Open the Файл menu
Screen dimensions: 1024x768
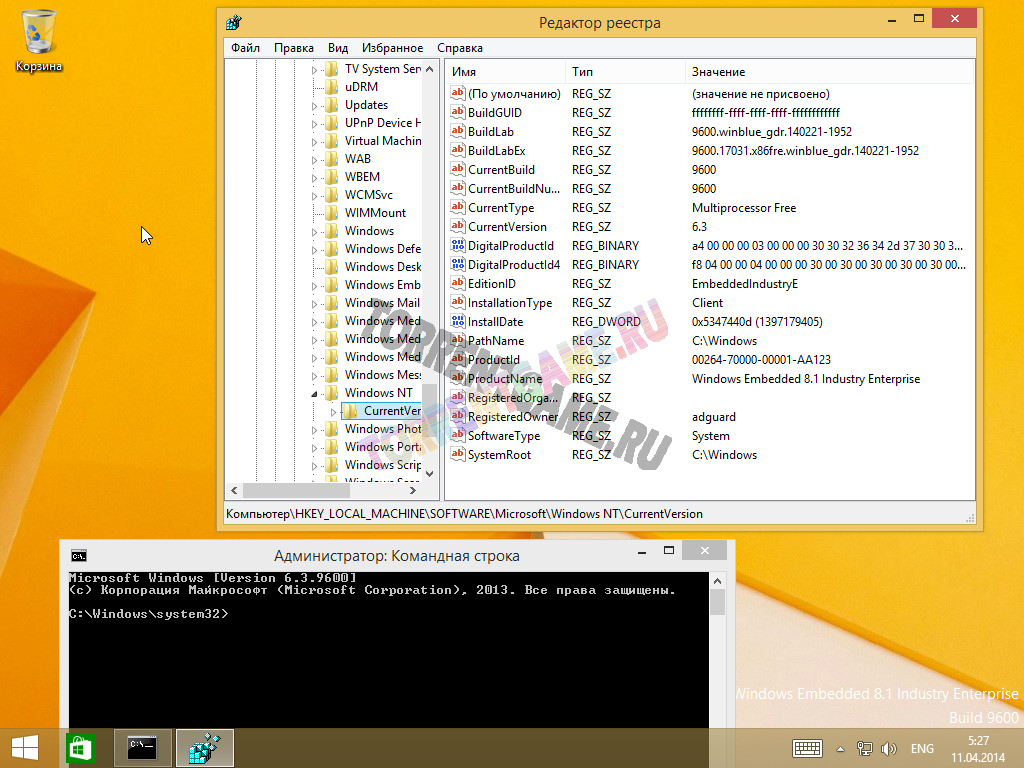point(245,48)
